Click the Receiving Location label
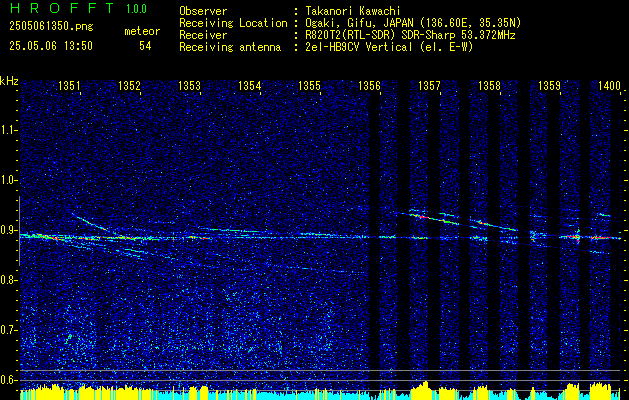The height and width of the screenshot is (400, 629). 233,23
